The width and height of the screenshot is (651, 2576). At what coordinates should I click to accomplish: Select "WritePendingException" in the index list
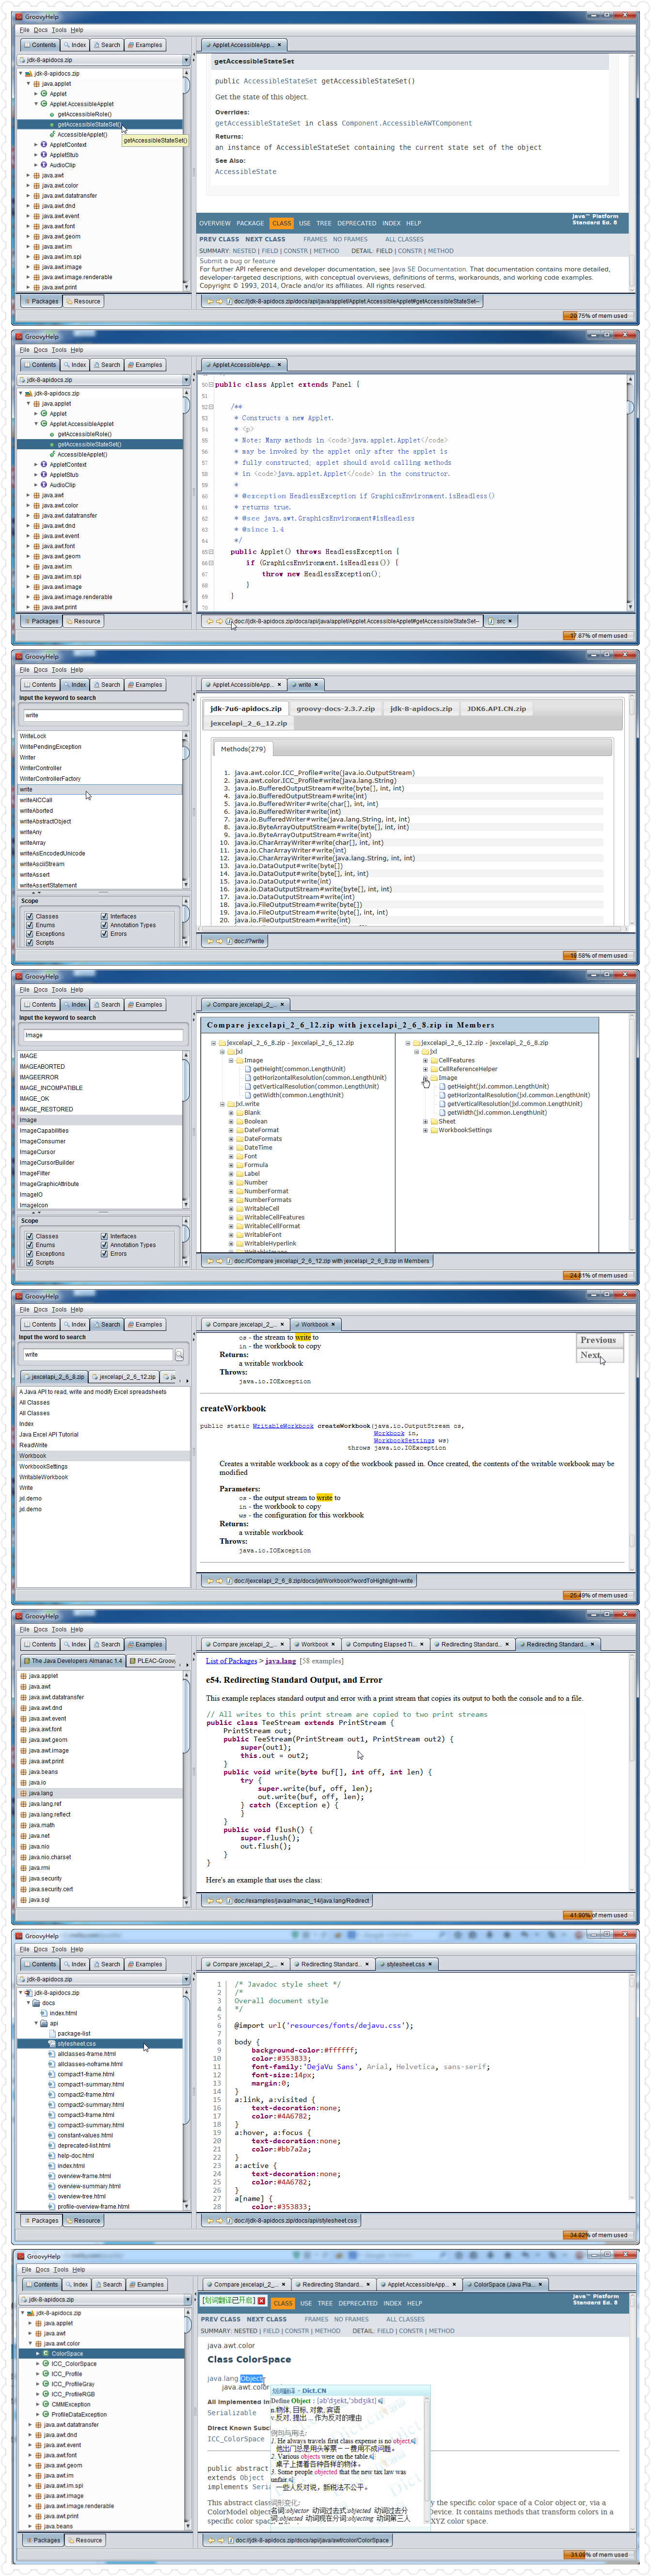pos(100,747)
